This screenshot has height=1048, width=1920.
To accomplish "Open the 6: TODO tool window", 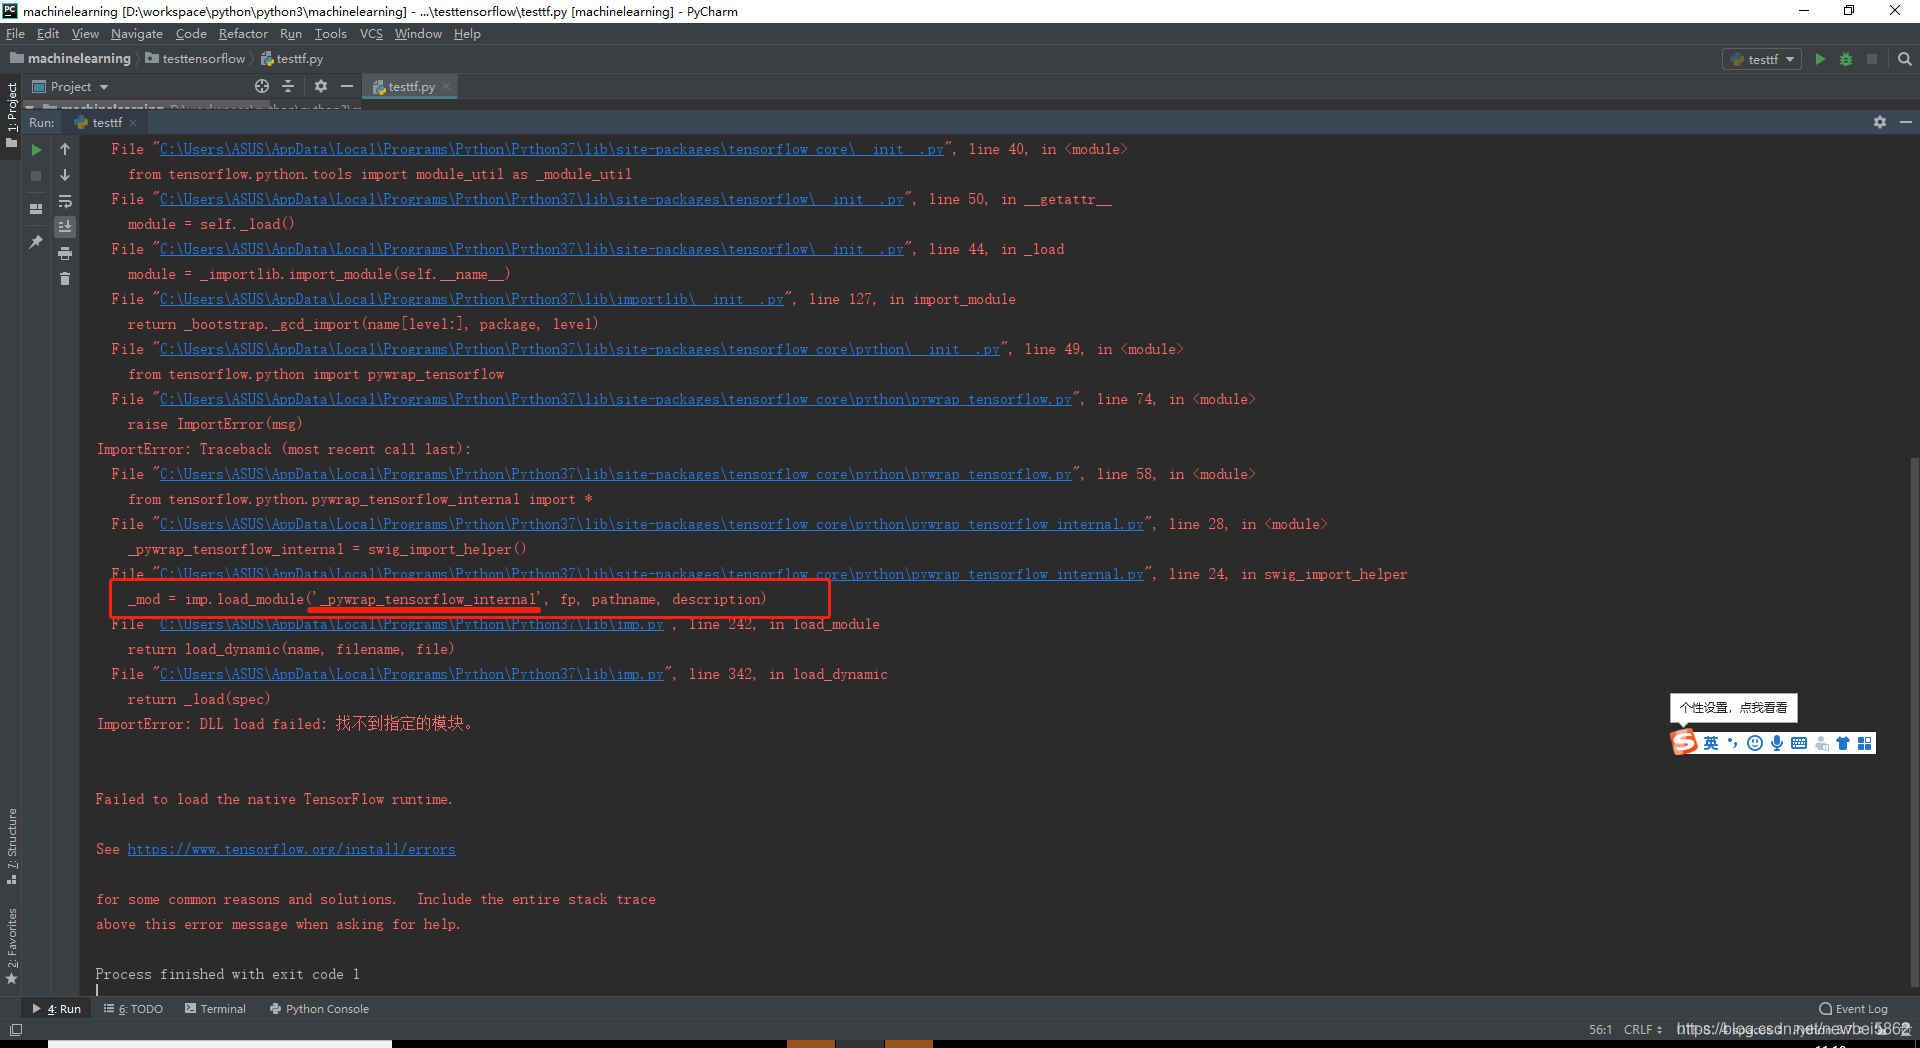I will (133, 1009).
